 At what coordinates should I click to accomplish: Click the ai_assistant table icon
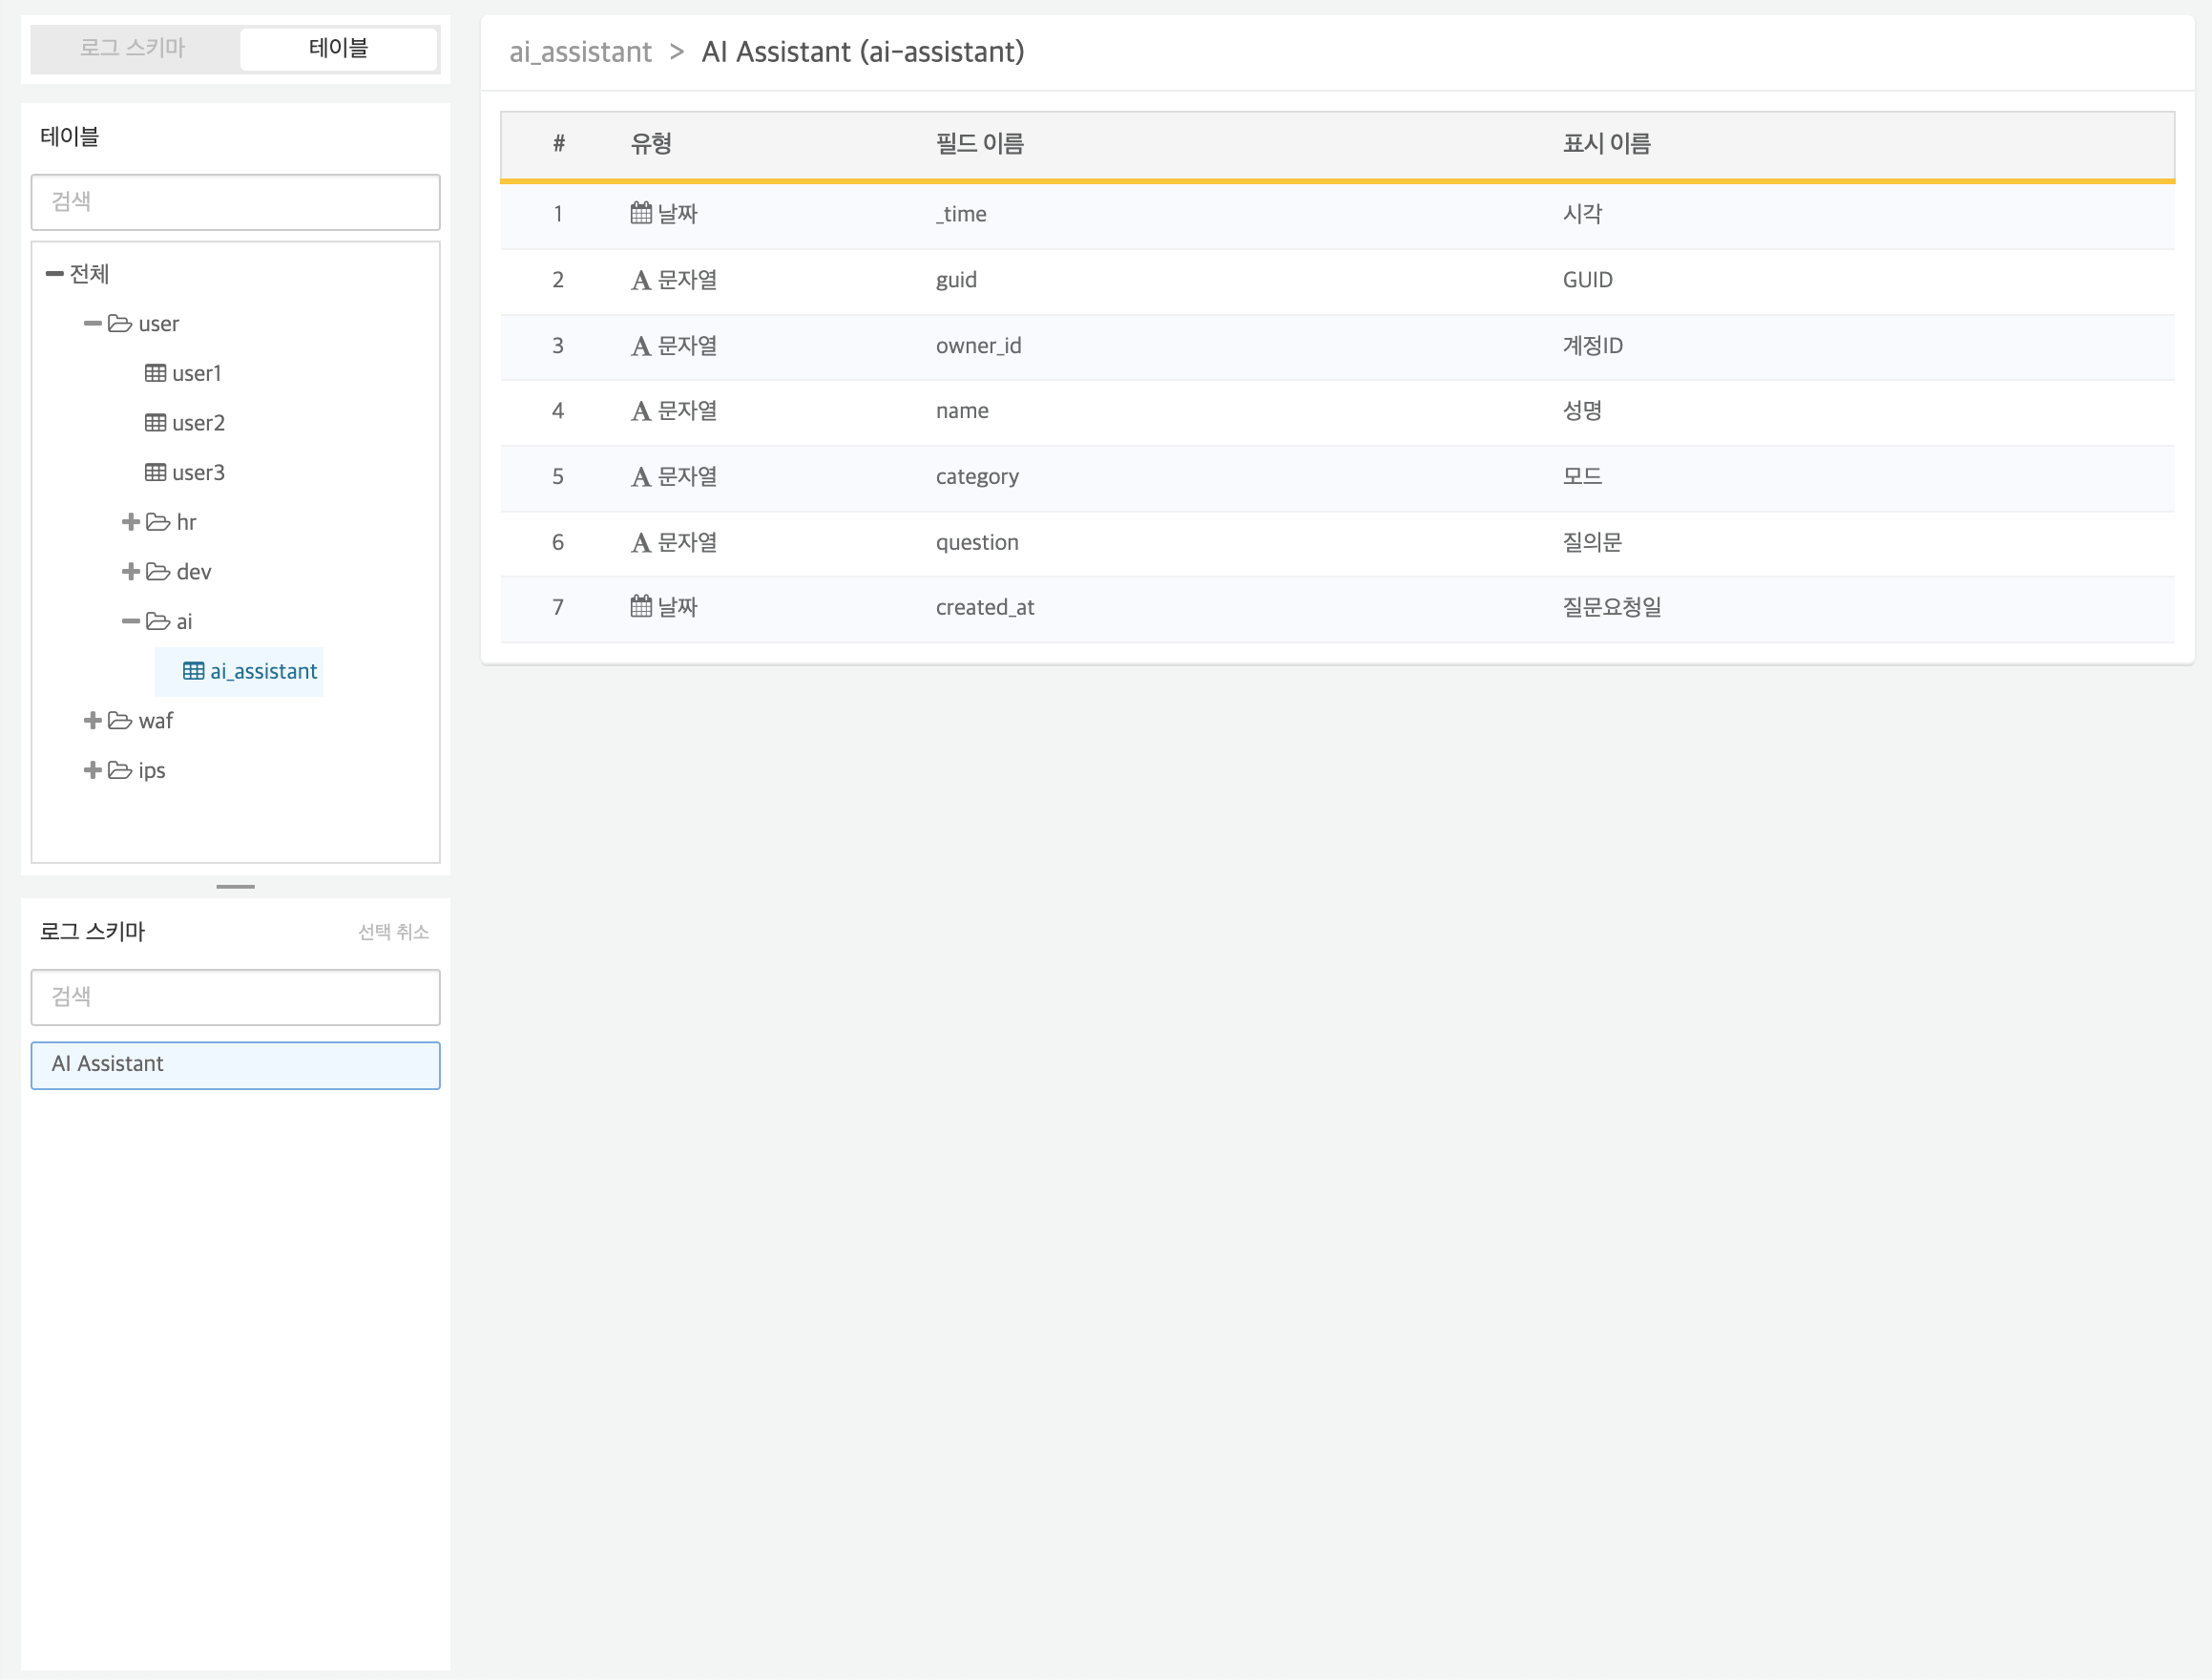pos(194,672)
